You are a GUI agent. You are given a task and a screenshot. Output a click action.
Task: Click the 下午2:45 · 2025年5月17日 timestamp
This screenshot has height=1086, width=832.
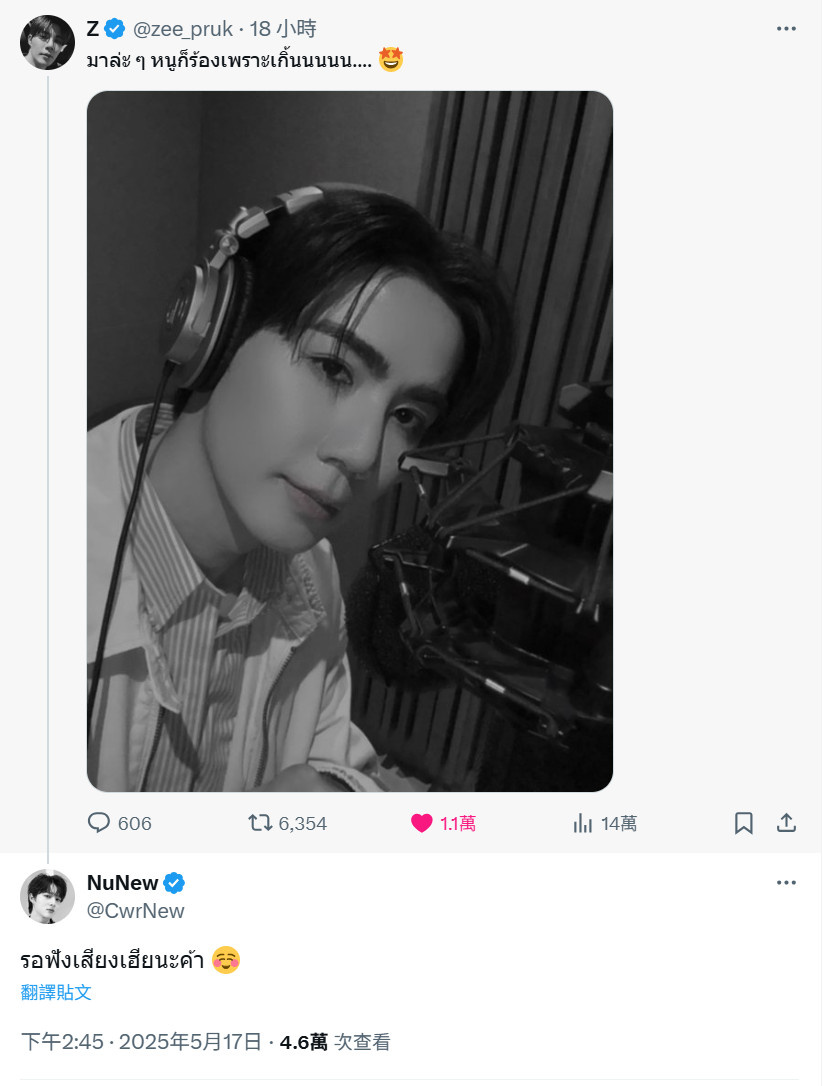point(141,1042)
